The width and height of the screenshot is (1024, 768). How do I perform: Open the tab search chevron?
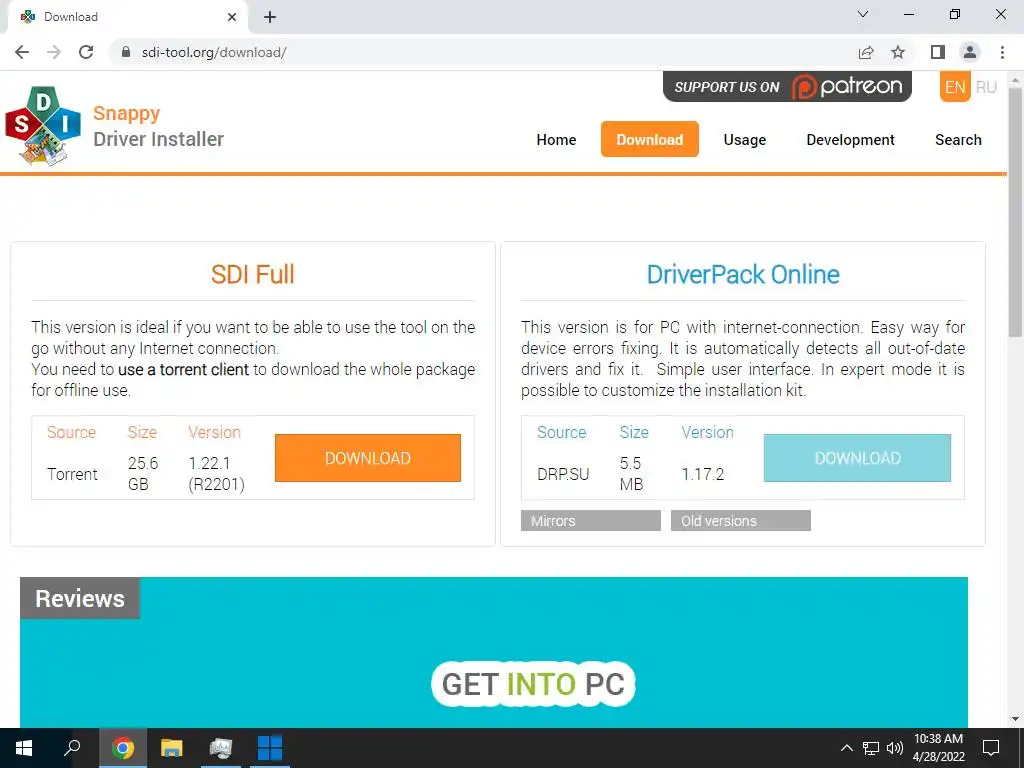(863, 14)
